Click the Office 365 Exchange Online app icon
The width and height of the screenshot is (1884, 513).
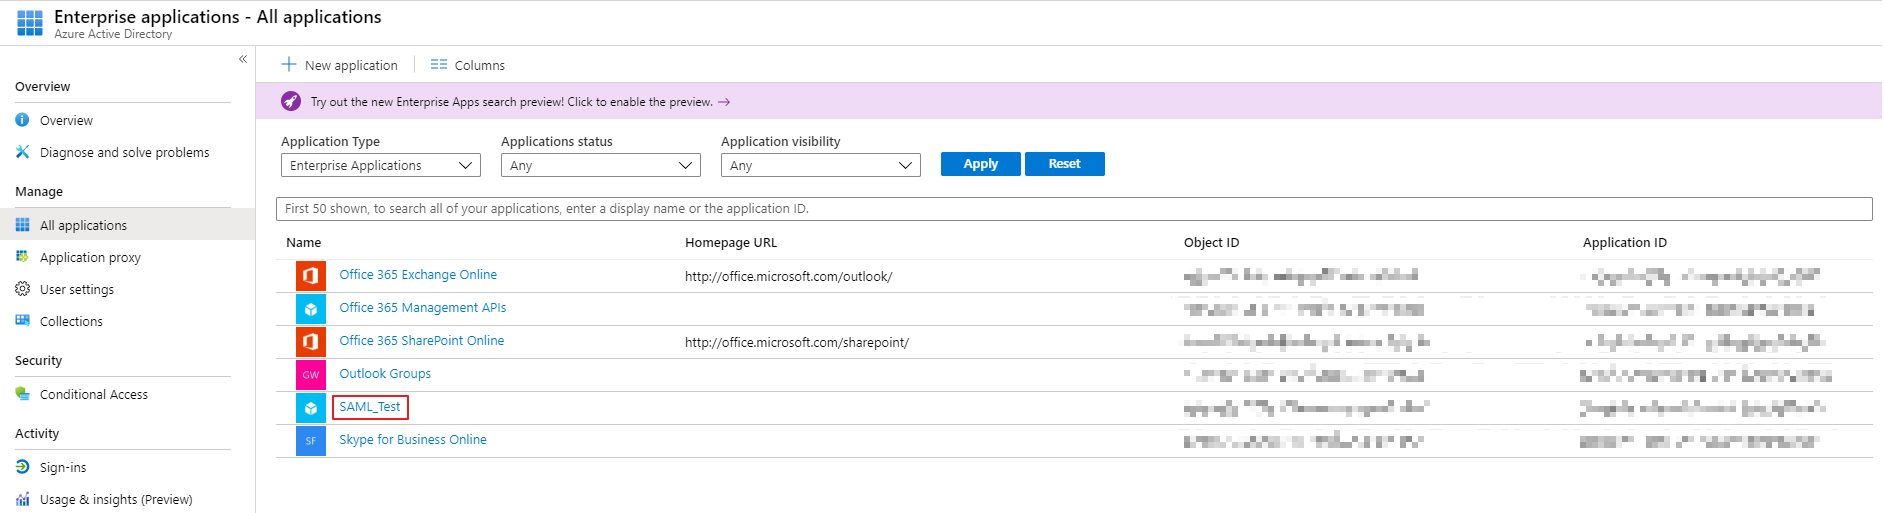(310, 275)
